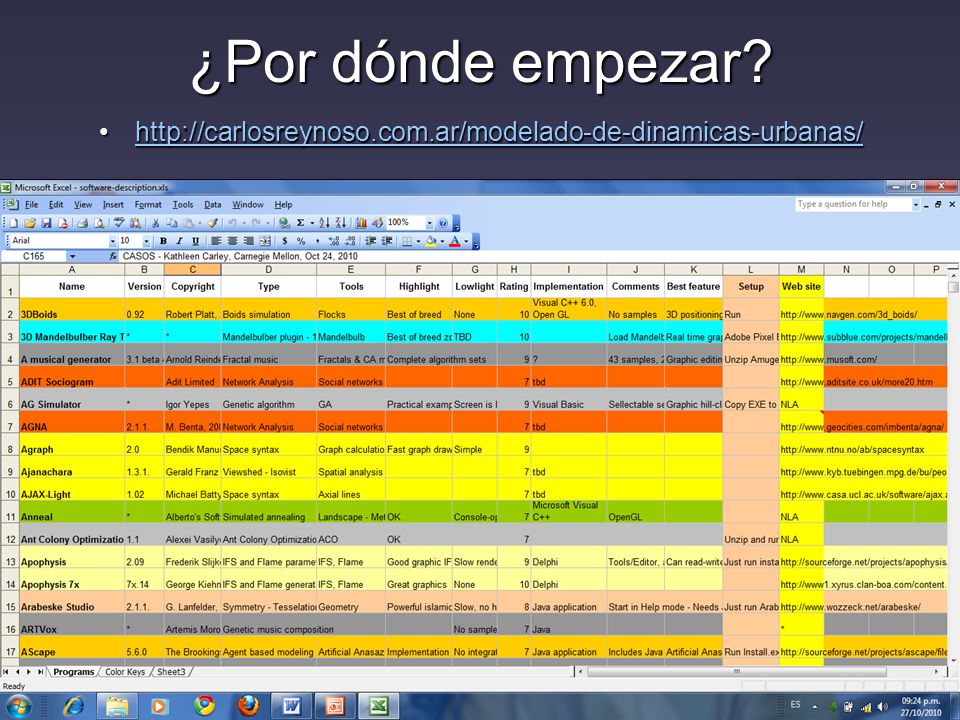Open the Data menu
Viewport: 960px width, 720px height.
(x=212, y=204)
